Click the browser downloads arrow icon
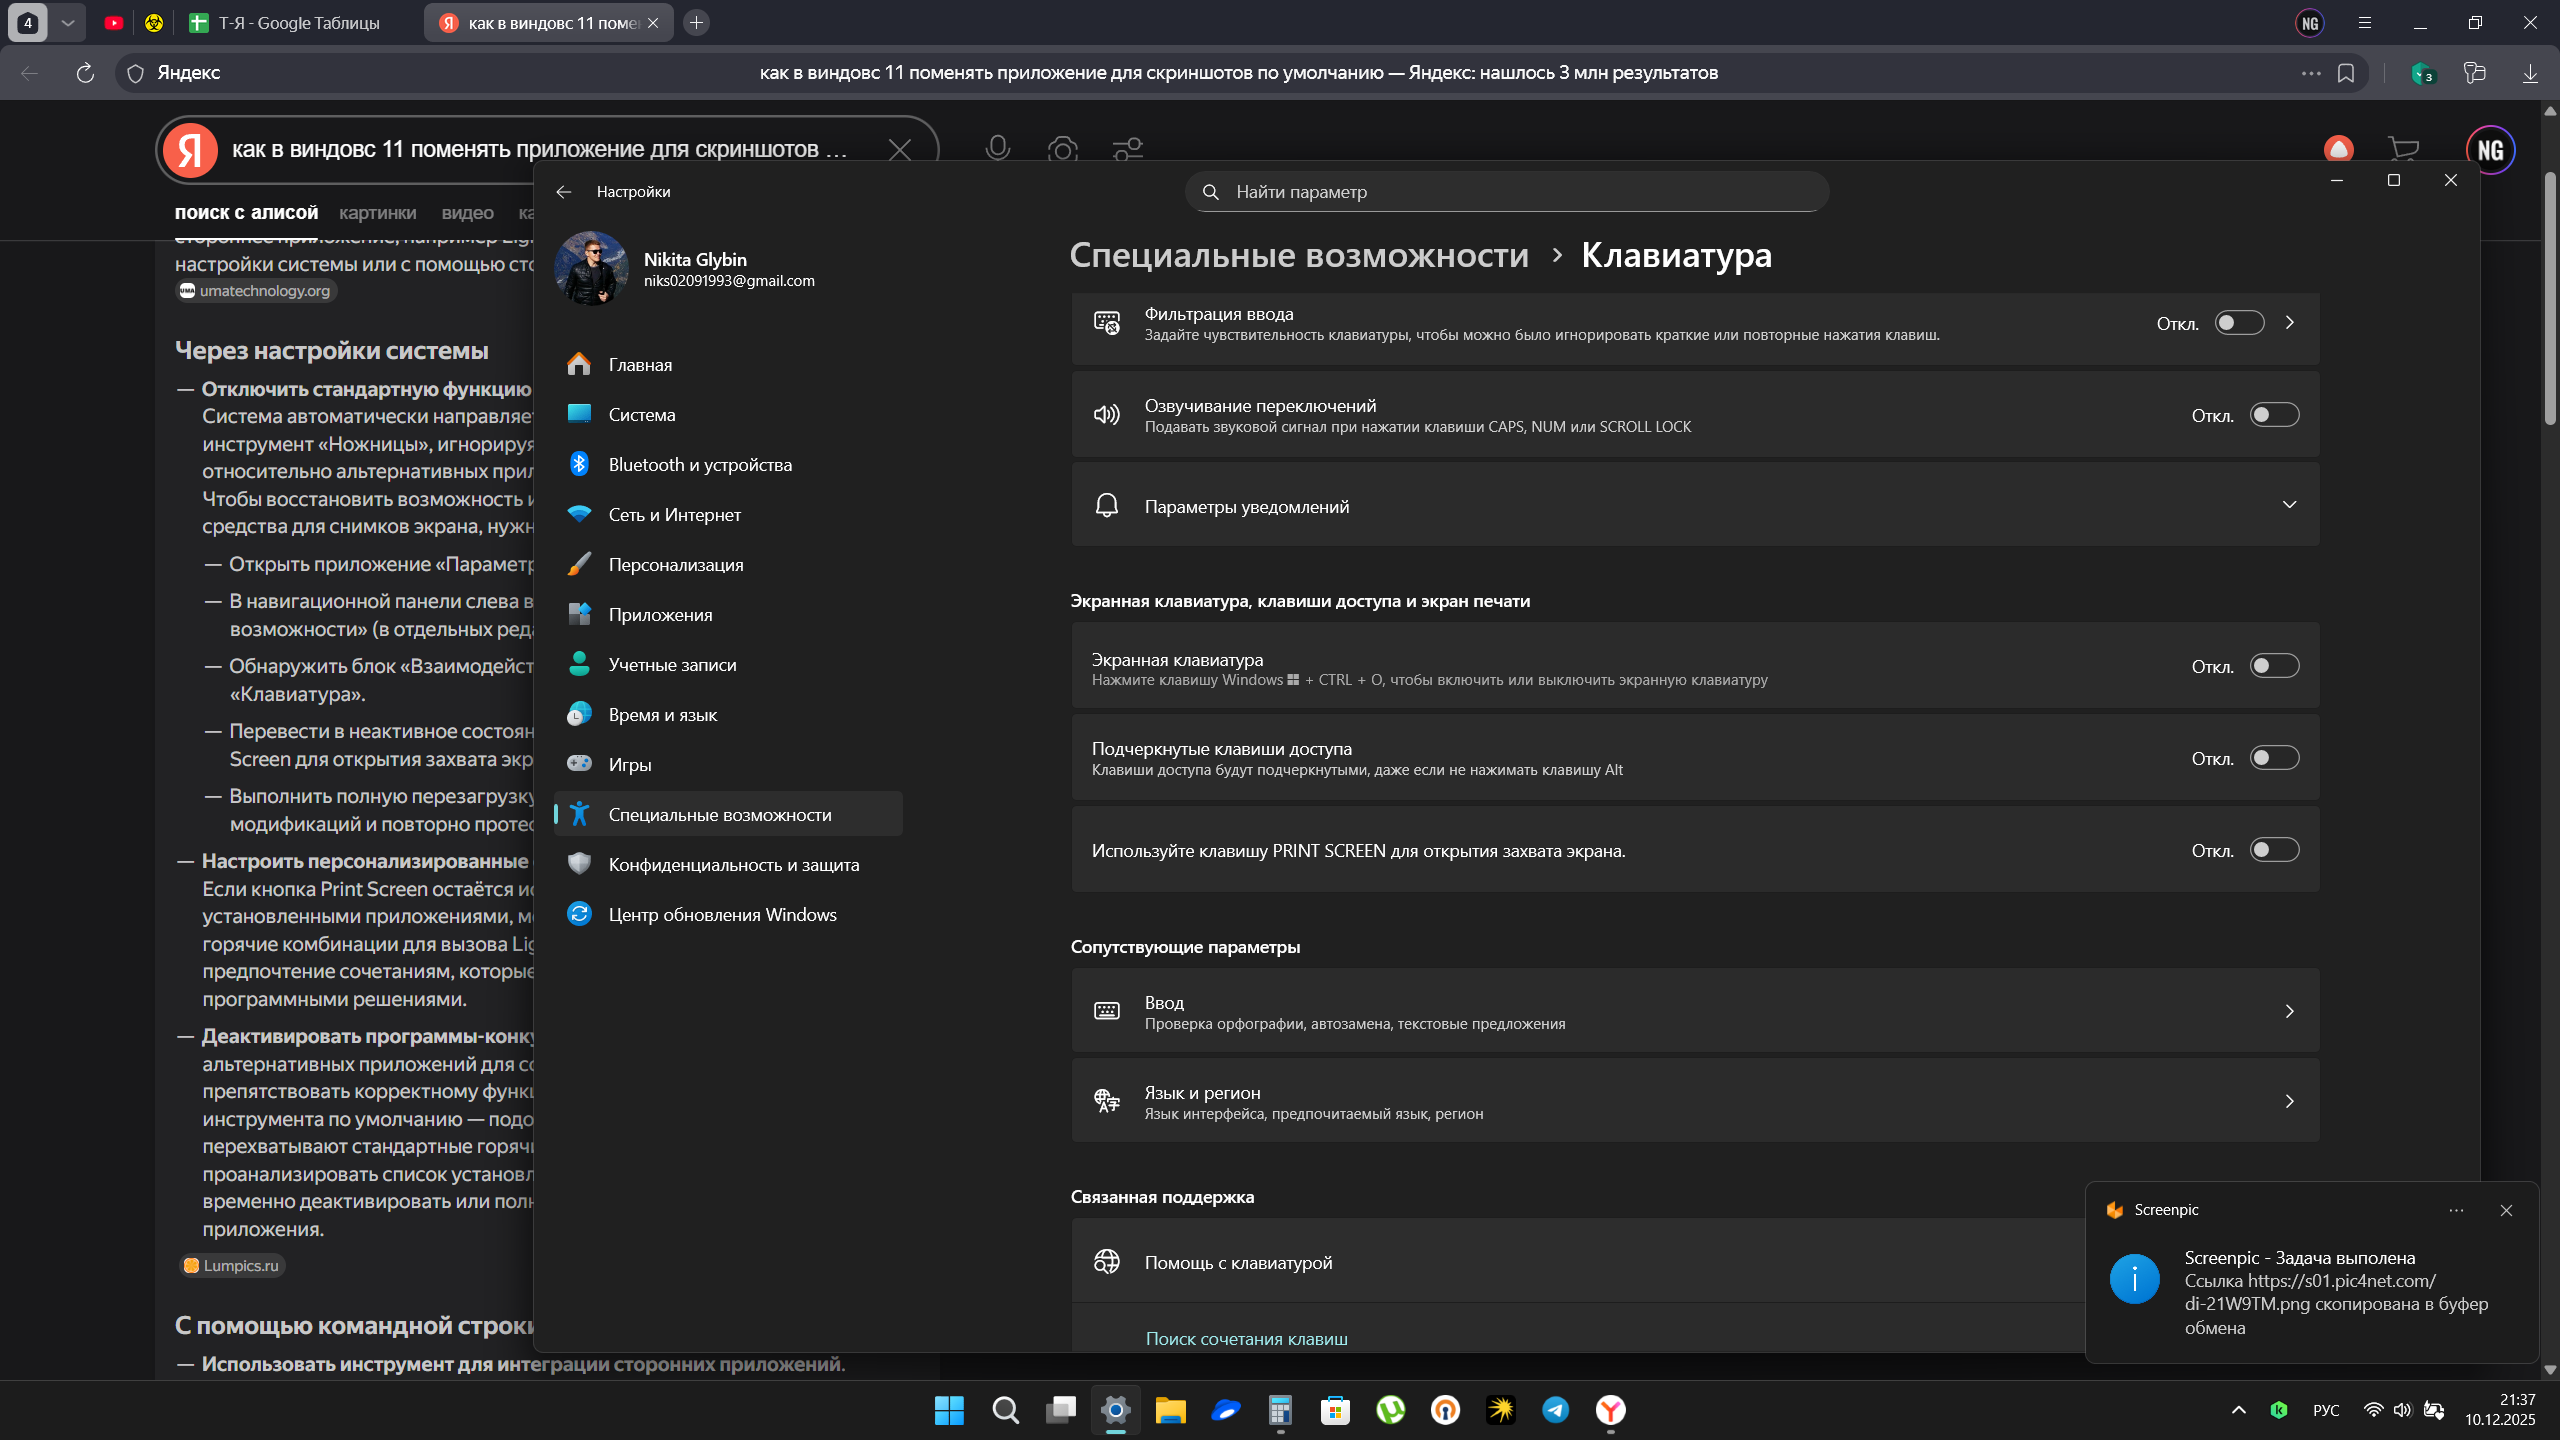This screenshot has width=2560, height=1440. point(2530,73)
